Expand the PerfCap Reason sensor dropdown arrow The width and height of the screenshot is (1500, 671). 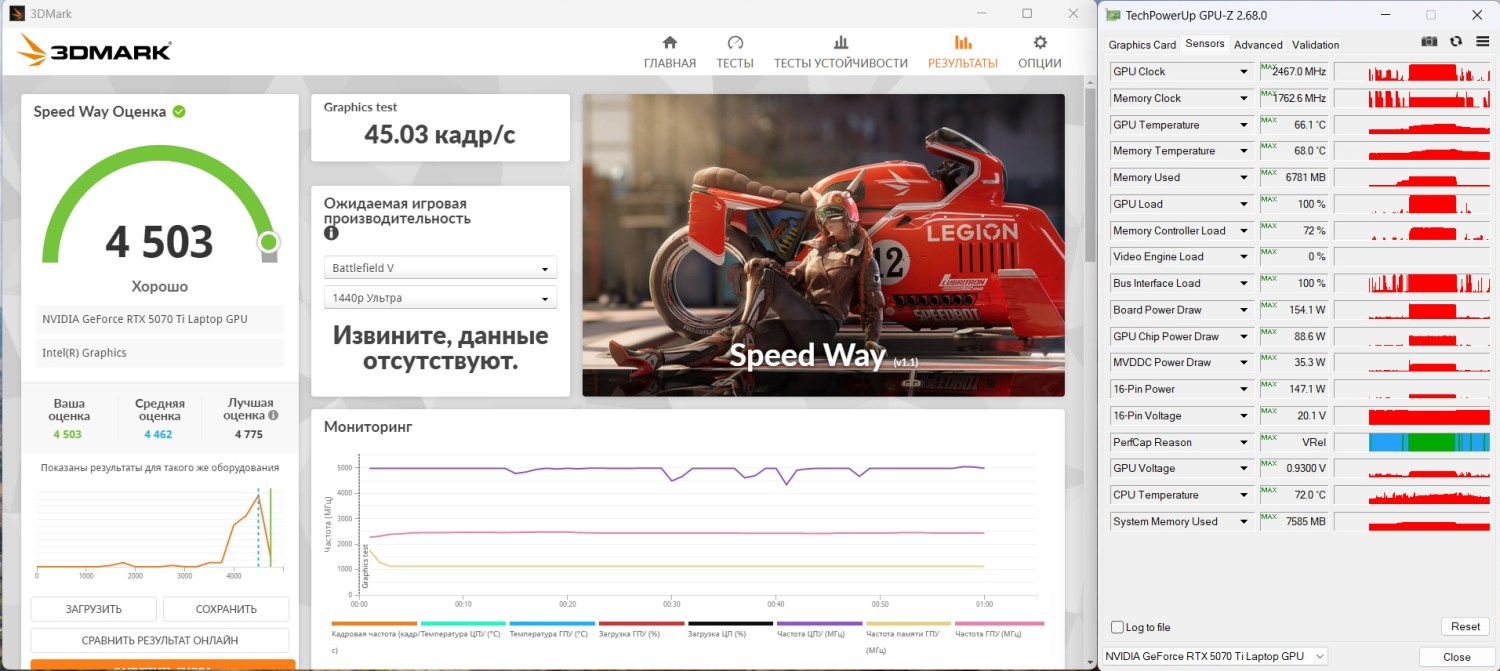point(1245,442)
